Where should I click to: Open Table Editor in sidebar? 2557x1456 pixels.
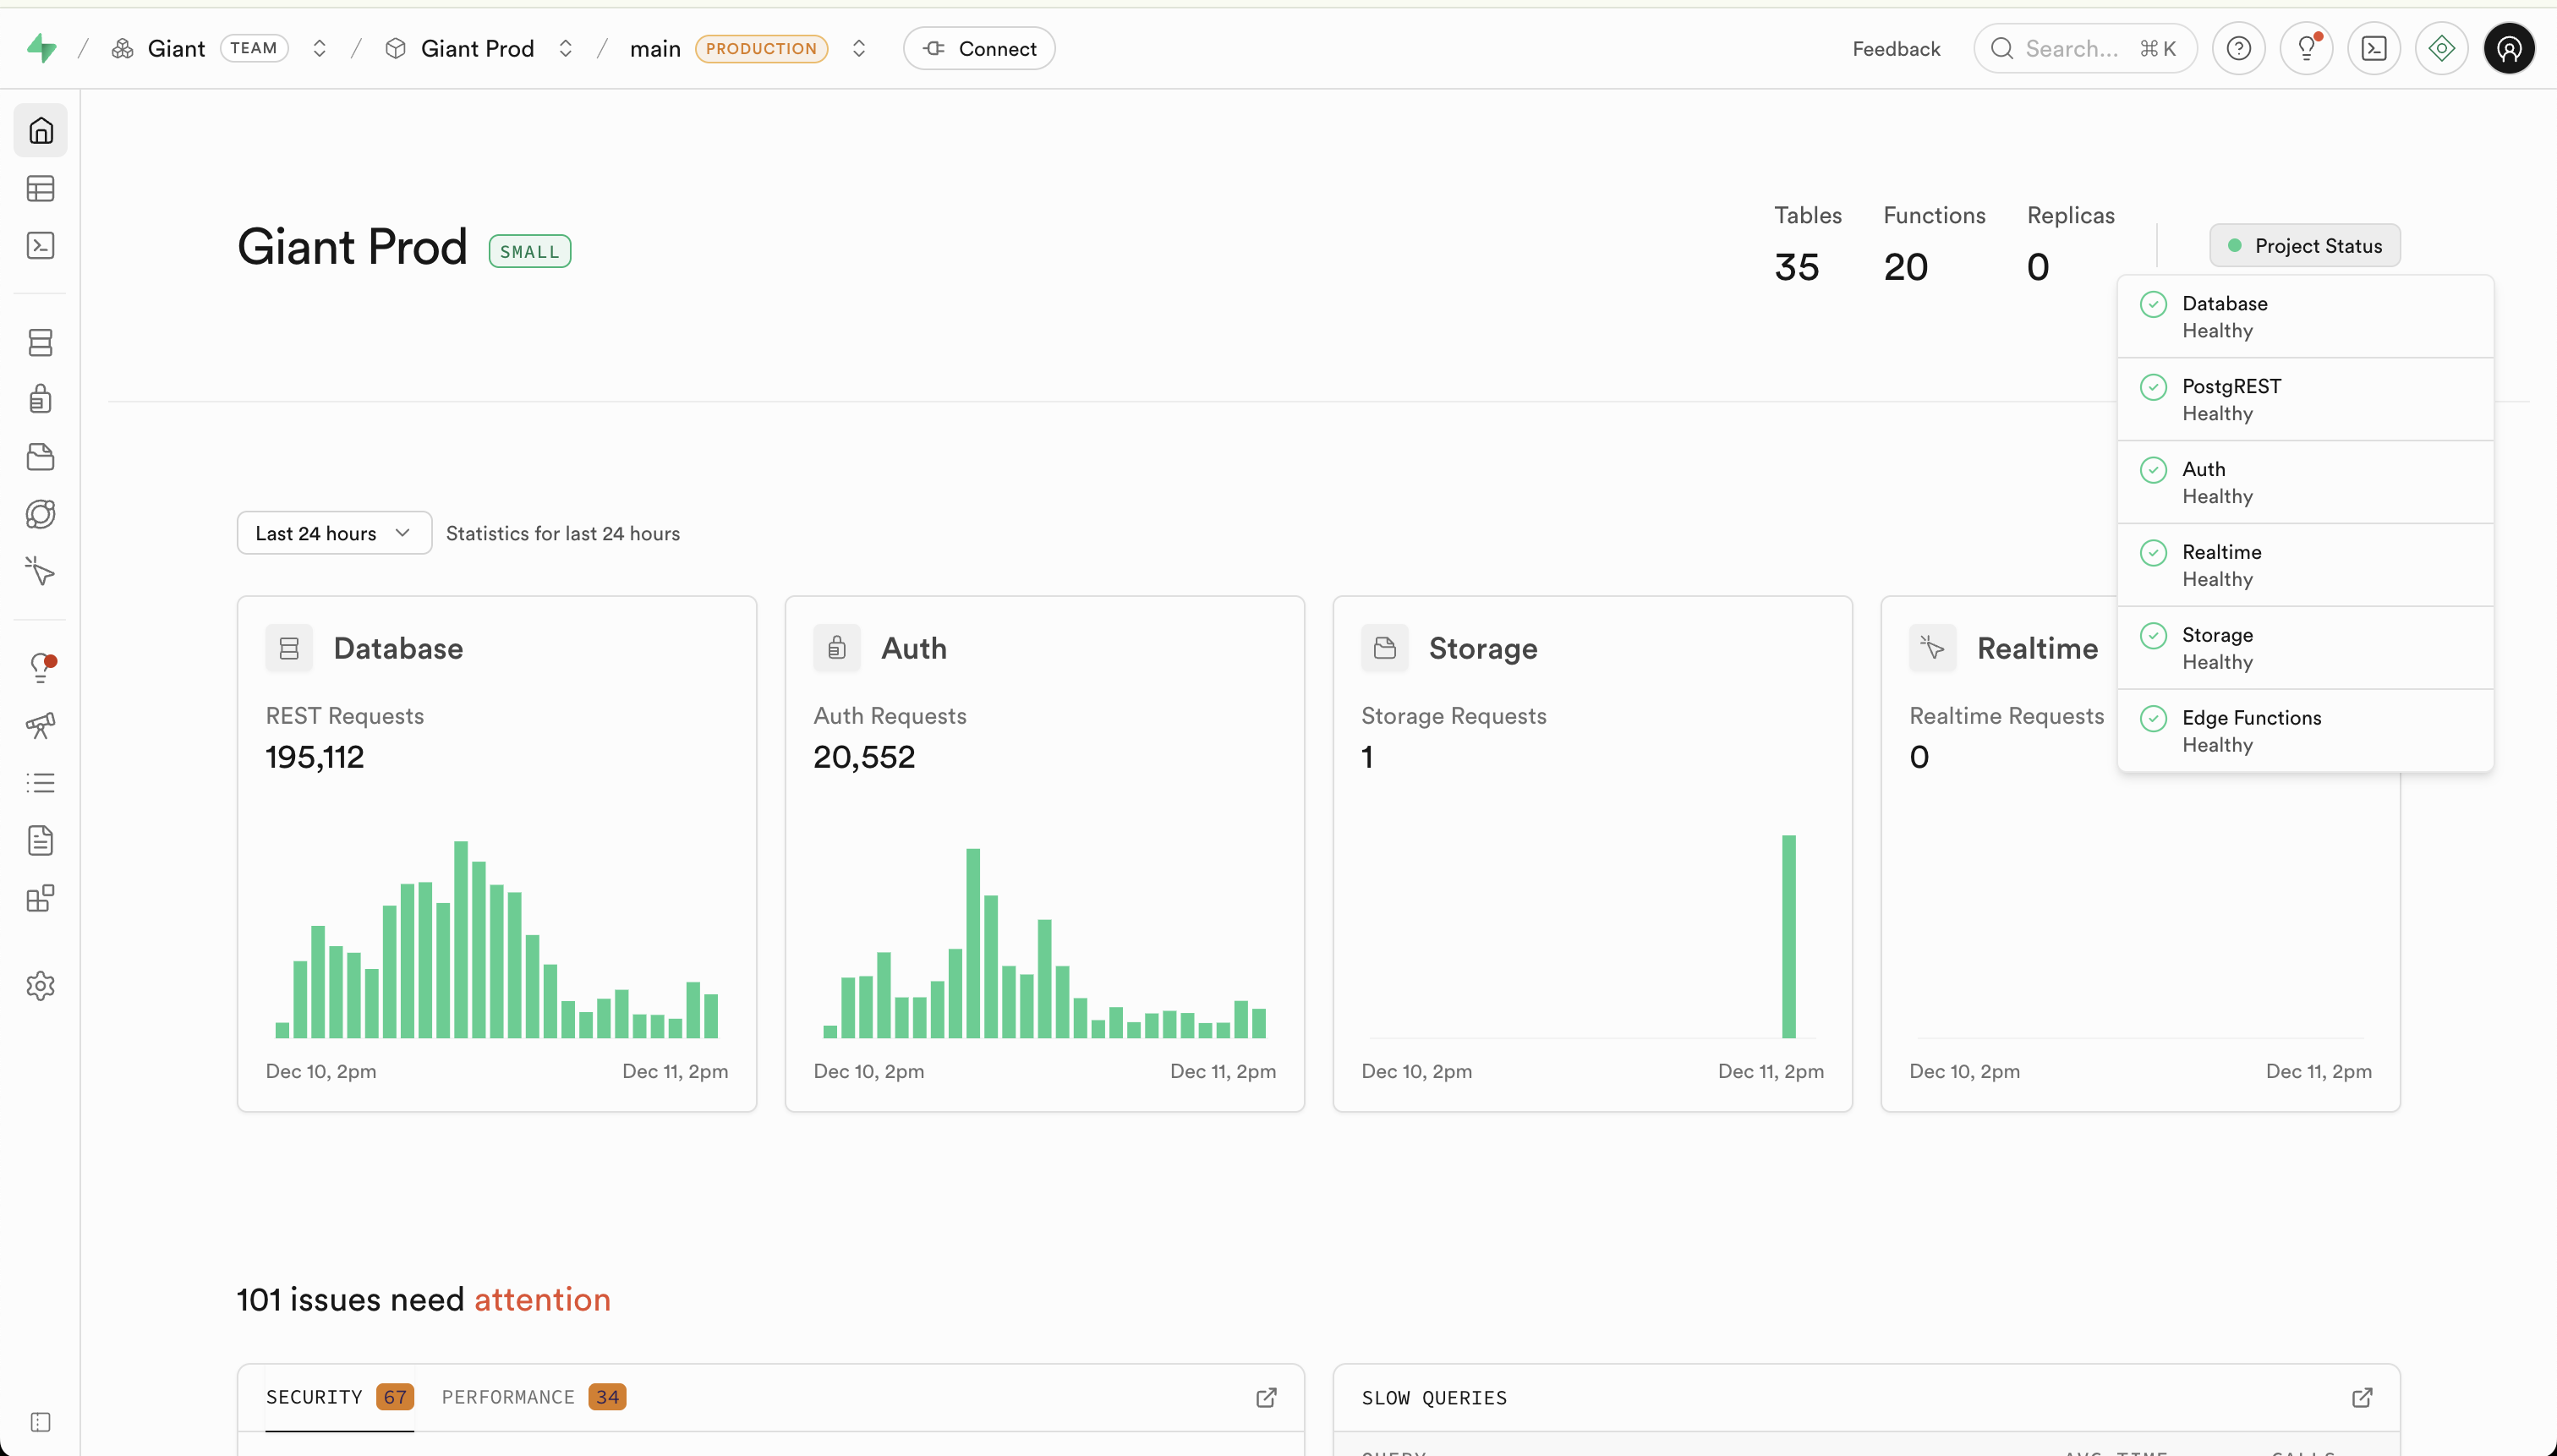point(40,188)
